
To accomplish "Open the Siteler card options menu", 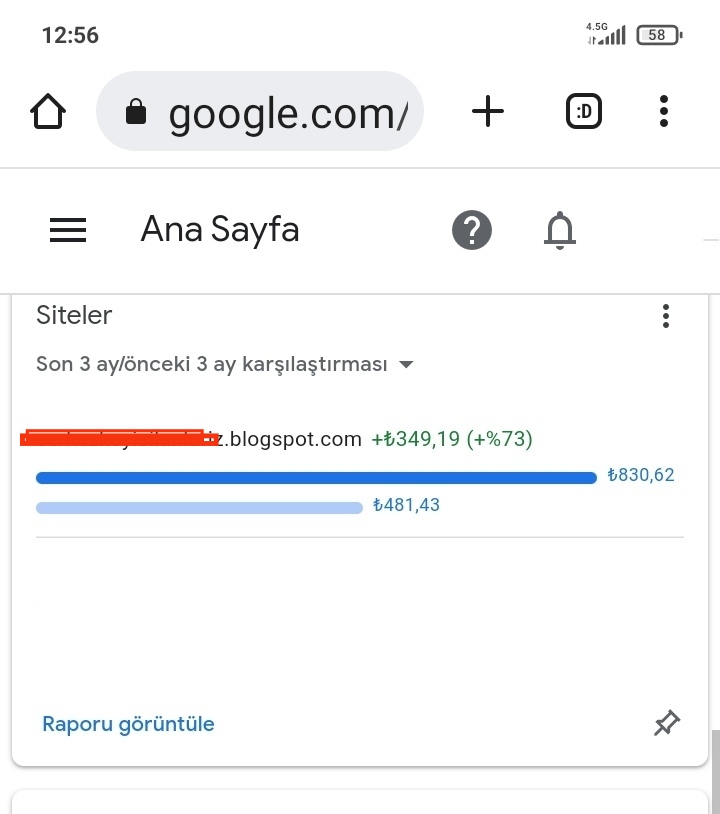I will [x=666, y=316].
